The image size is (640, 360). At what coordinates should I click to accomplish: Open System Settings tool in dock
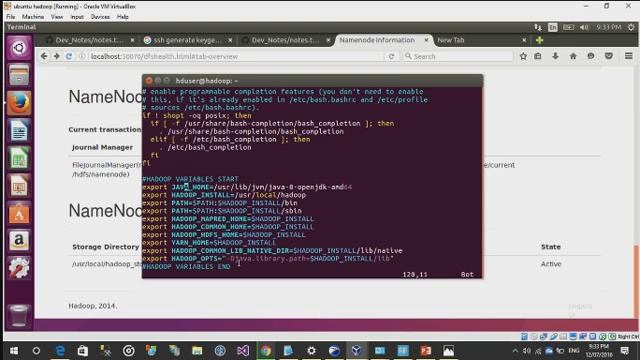click(x=19, y=268)
